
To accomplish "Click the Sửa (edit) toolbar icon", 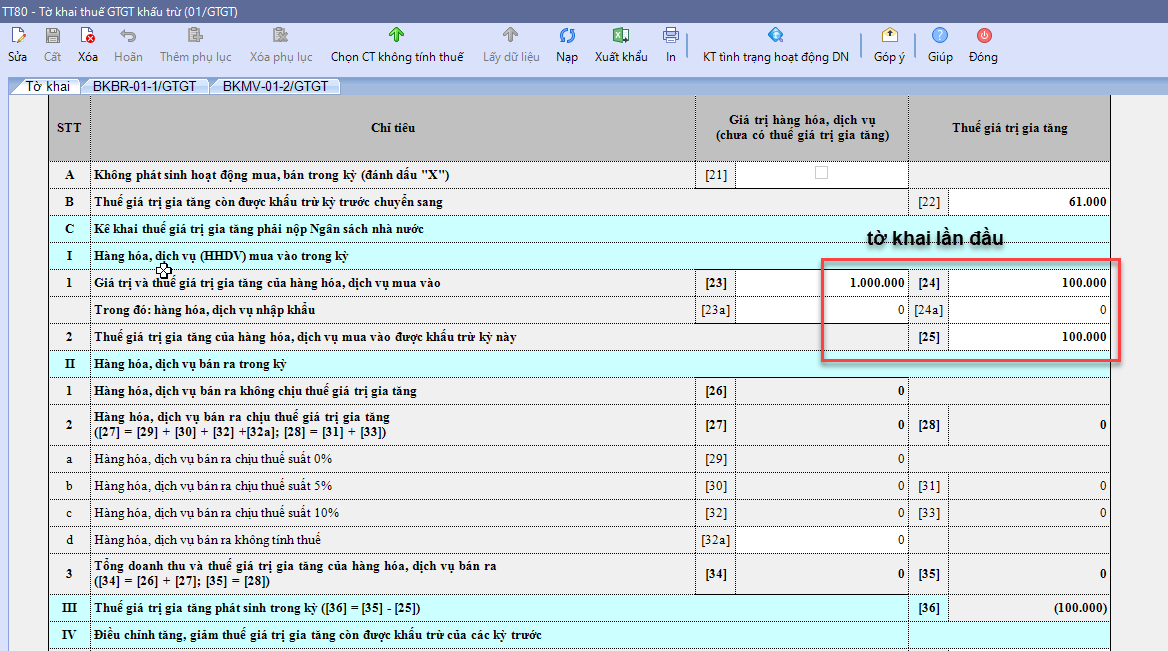I will (x=18, y=36).
